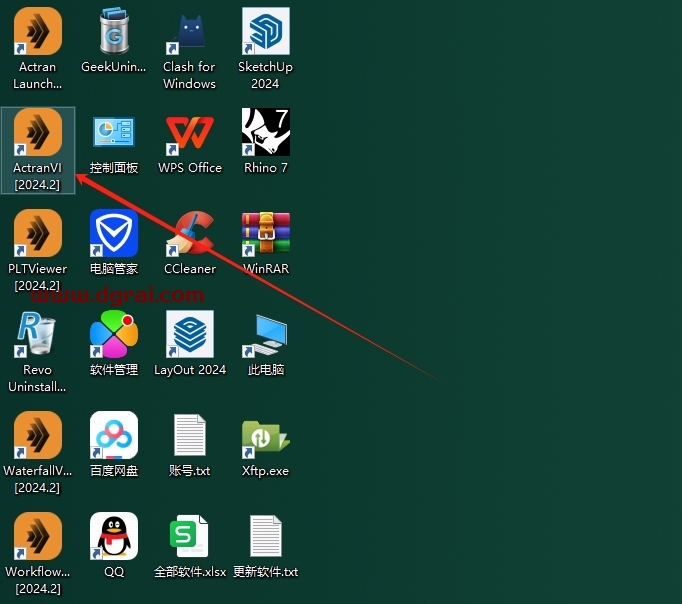Select the CCleaner shortcut icon
Viewport: 682px width, 604px height.
[x=190, y=233]
